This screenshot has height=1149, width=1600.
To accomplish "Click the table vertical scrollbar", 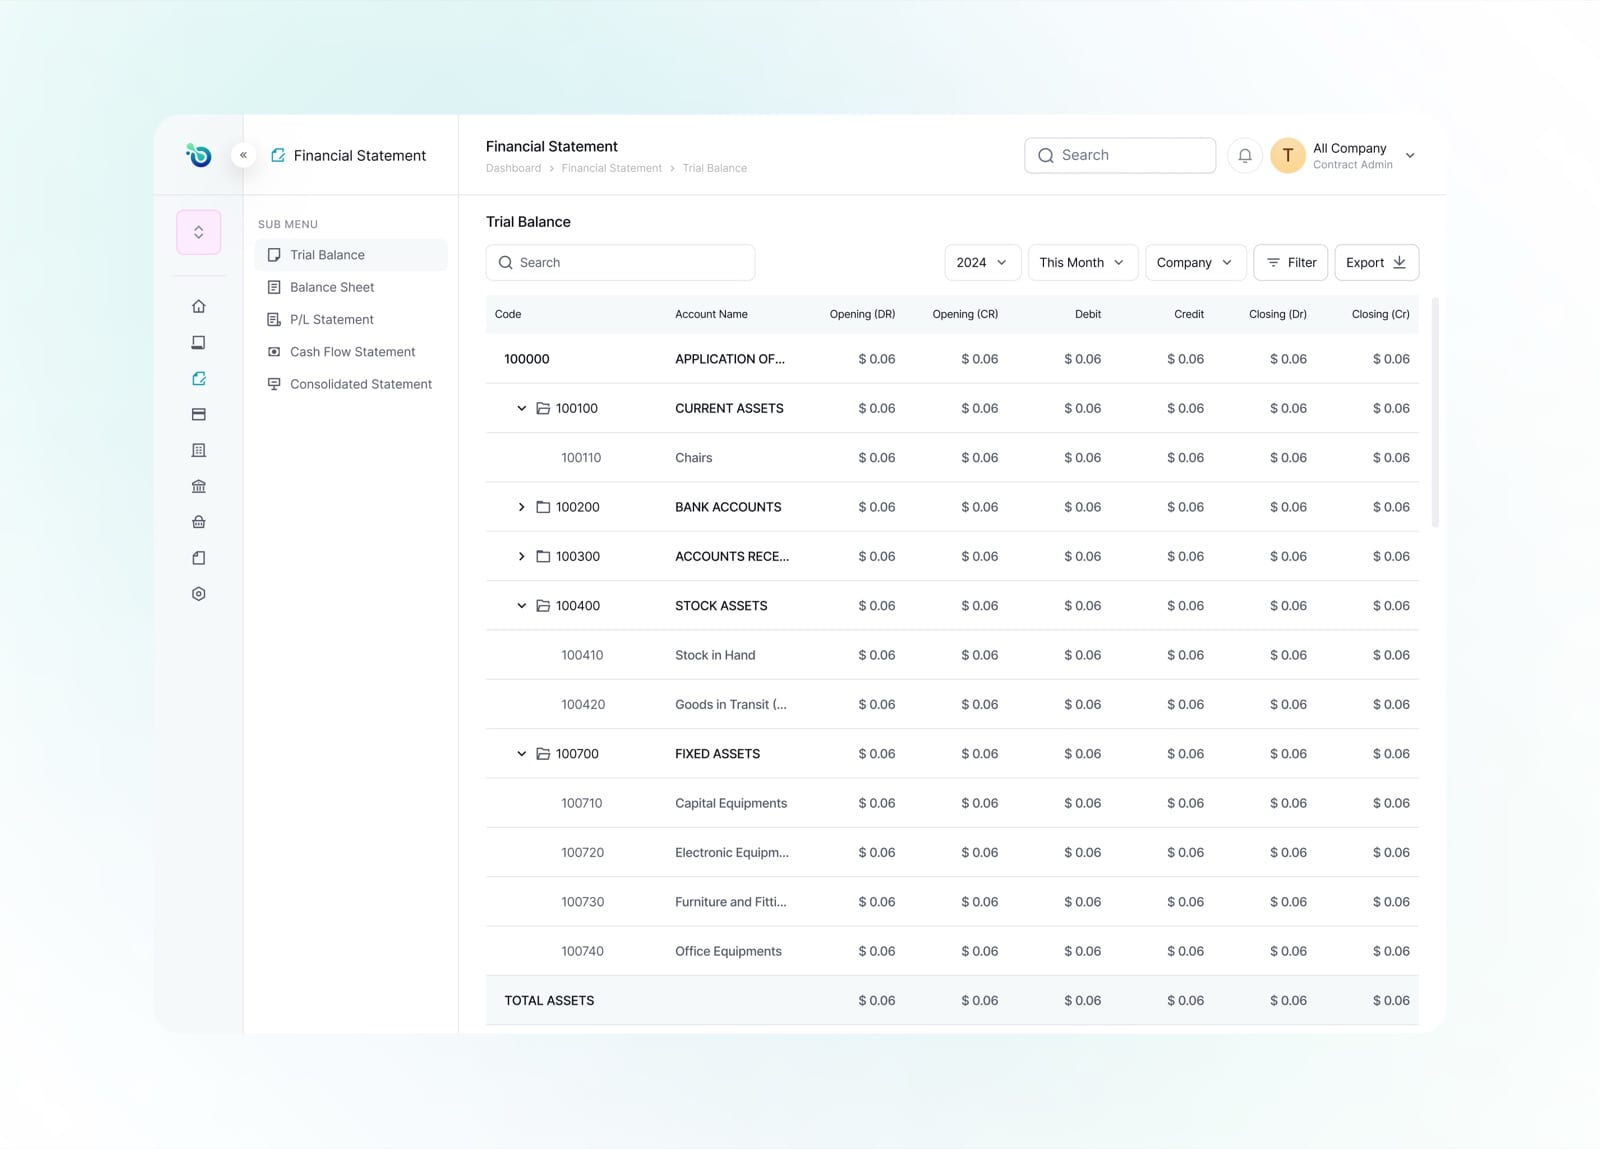I will (1435, 412).
